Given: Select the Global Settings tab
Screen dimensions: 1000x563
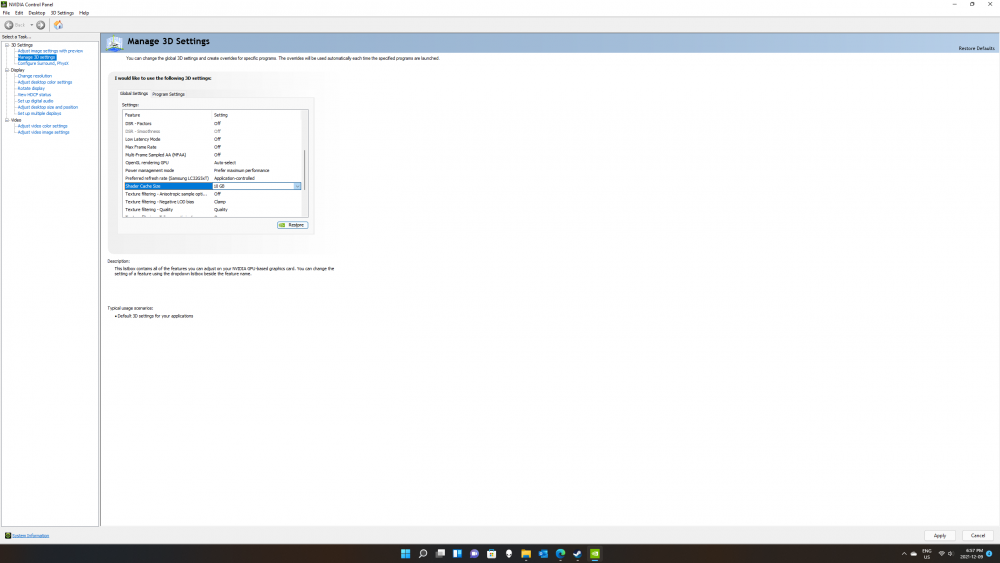Looking at the screenshot, I should tap(134, 93).
